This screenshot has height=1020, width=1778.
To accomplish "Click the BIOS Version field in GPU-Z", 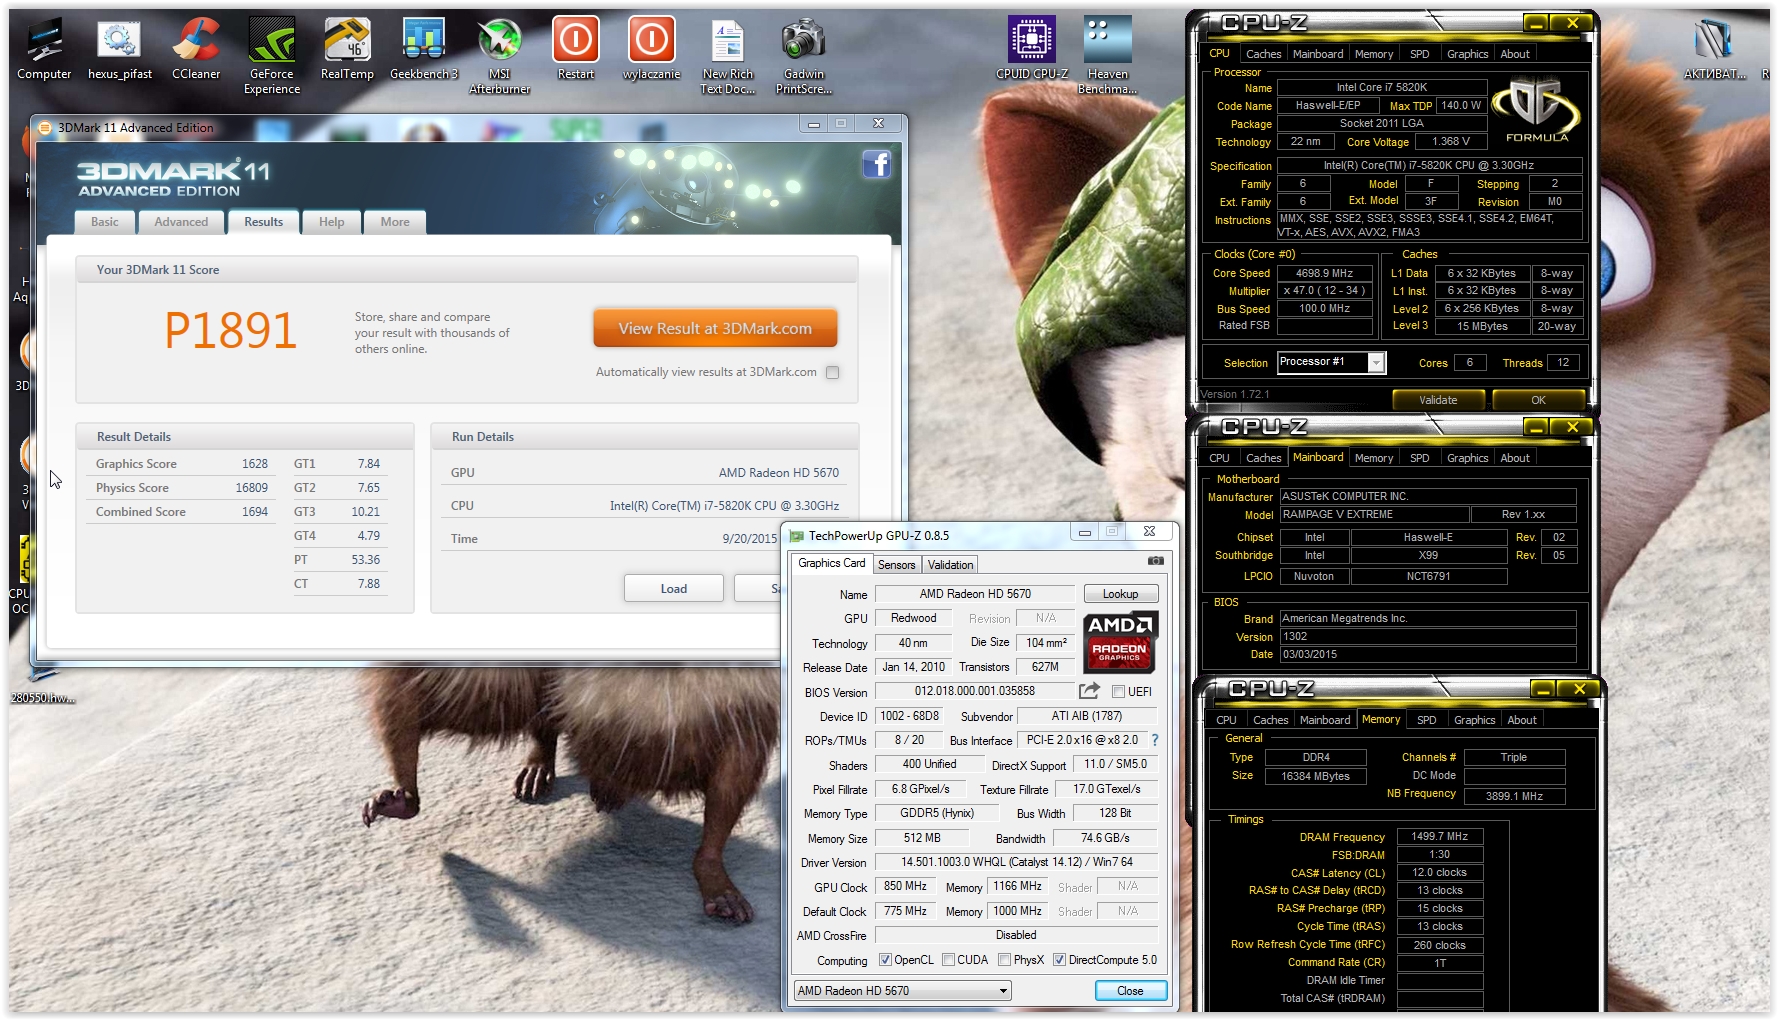I will [x=975, y=691].
